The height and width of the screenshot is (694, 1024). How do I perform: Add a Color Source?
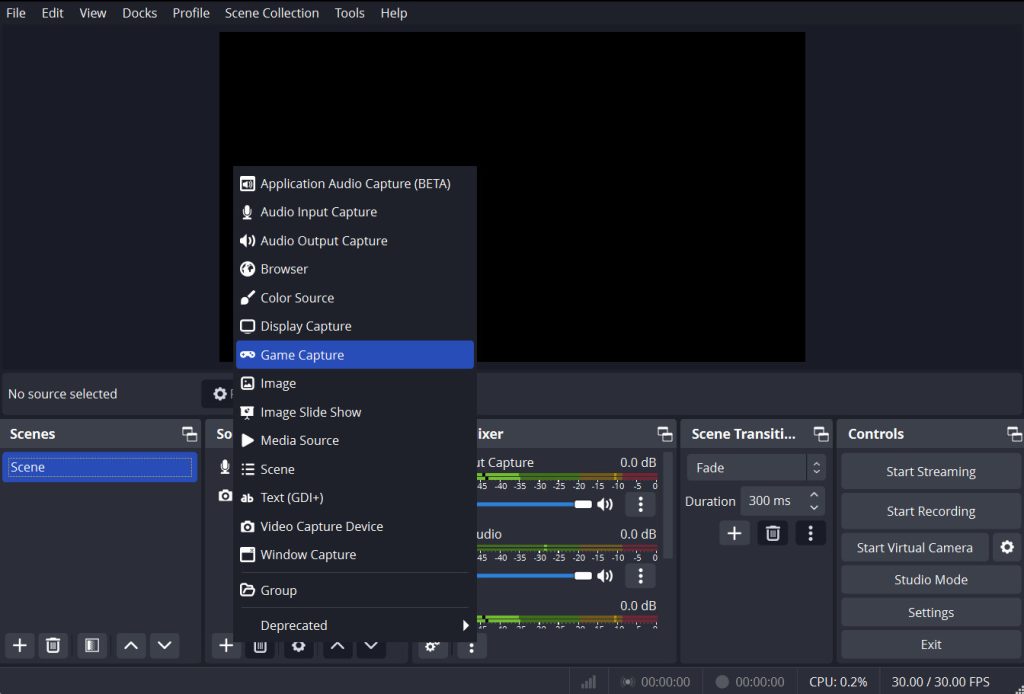tap(355, 298)
